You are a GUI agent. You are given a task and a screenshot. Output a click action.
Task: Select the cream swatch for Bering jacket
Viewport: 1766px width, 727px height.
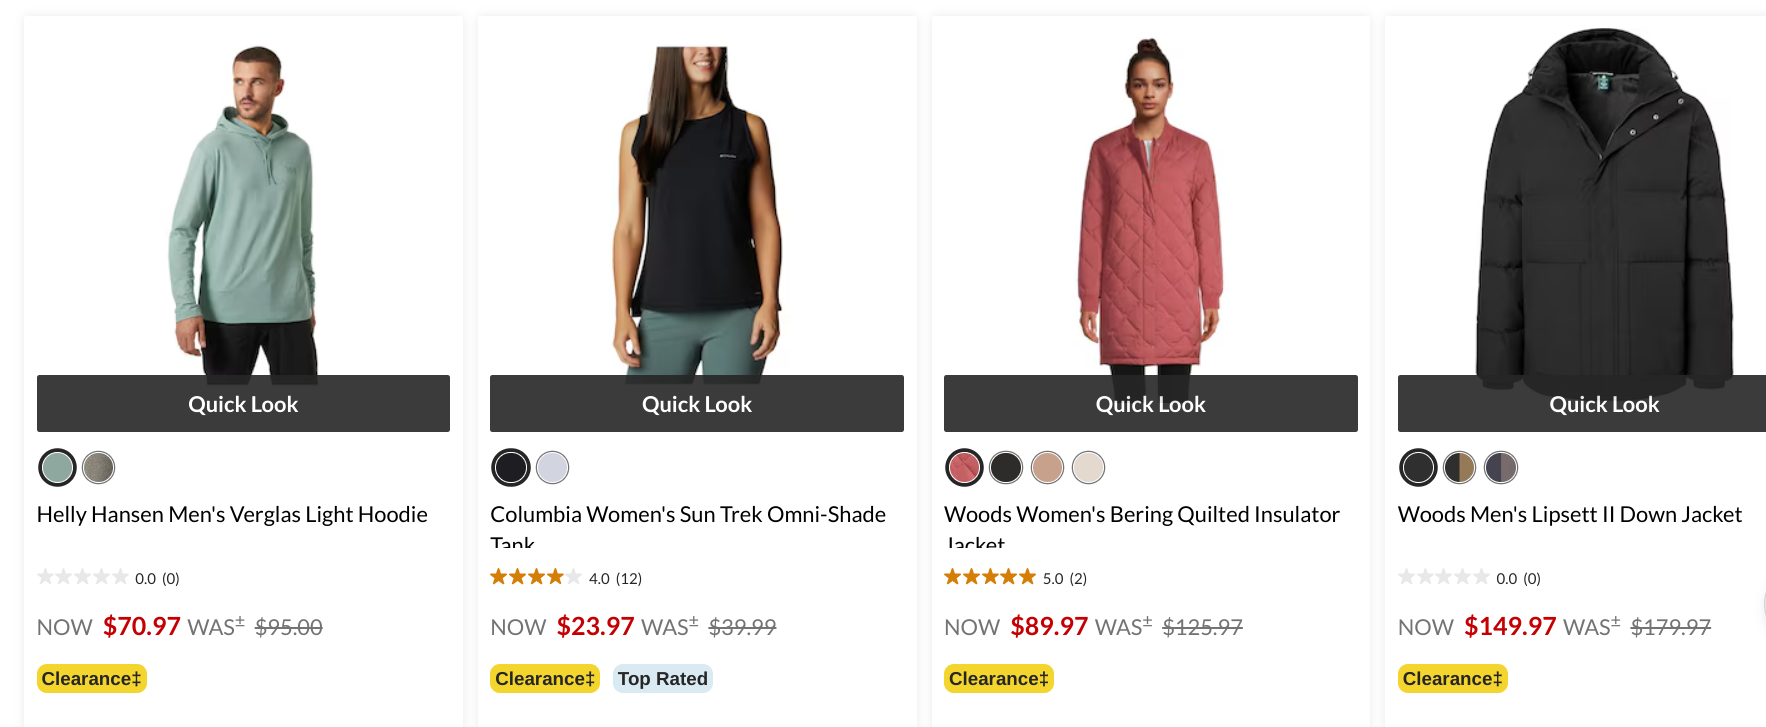pos(1088,467)
